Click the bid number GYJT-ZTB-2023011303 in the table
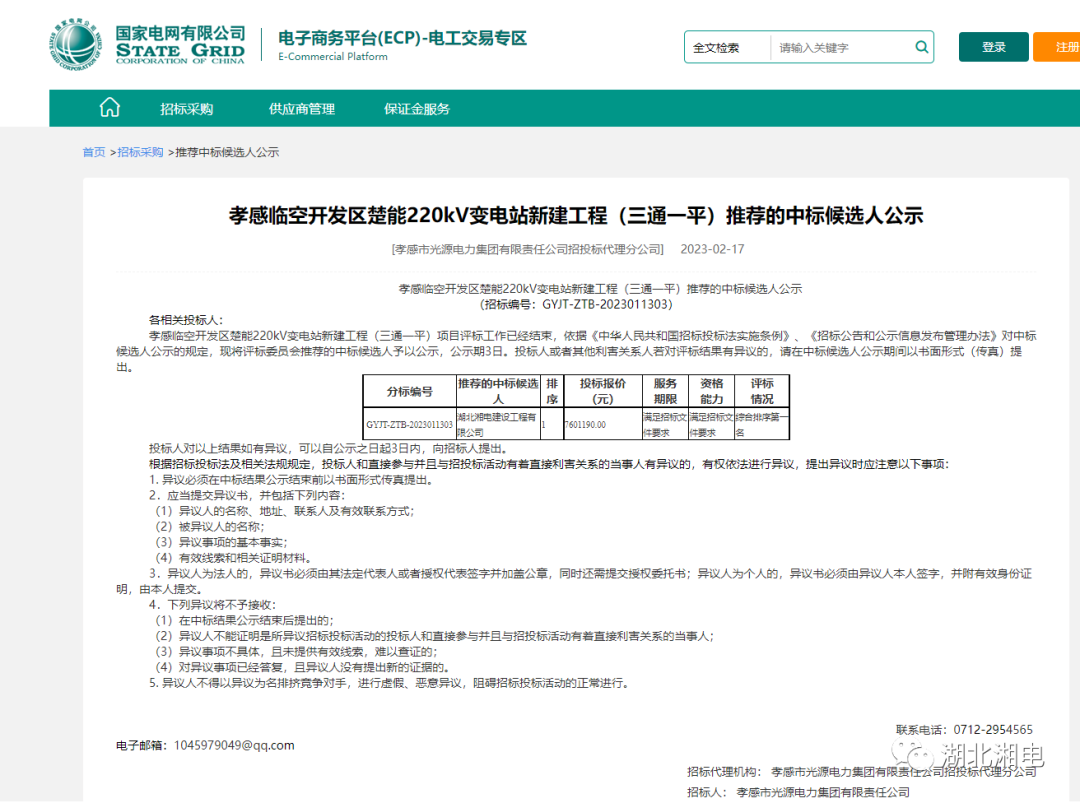 408,424
